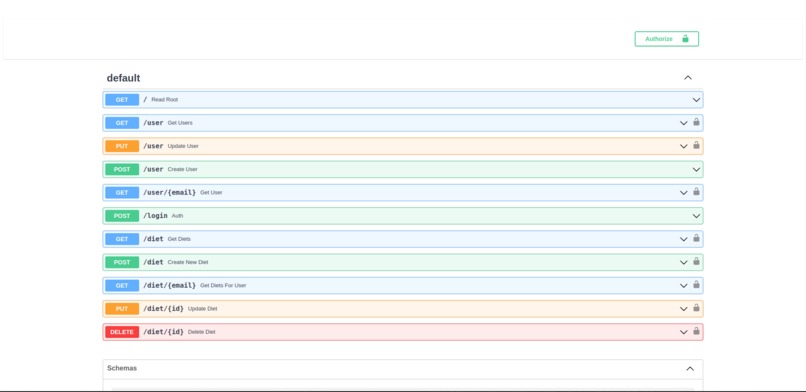
Task: Expand POST /login Auth chevron
Action: point(696,216)
